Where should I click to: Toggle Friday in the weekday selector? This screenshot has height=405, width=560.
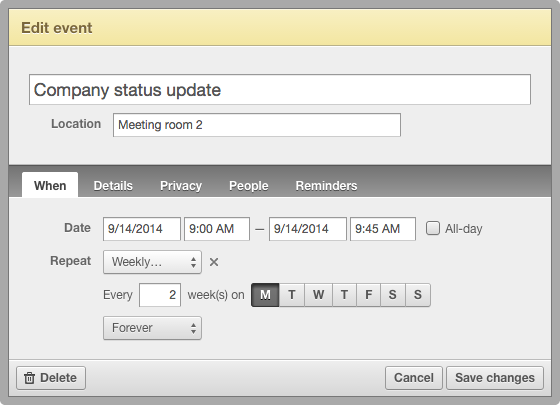click(x=369, y=295)
